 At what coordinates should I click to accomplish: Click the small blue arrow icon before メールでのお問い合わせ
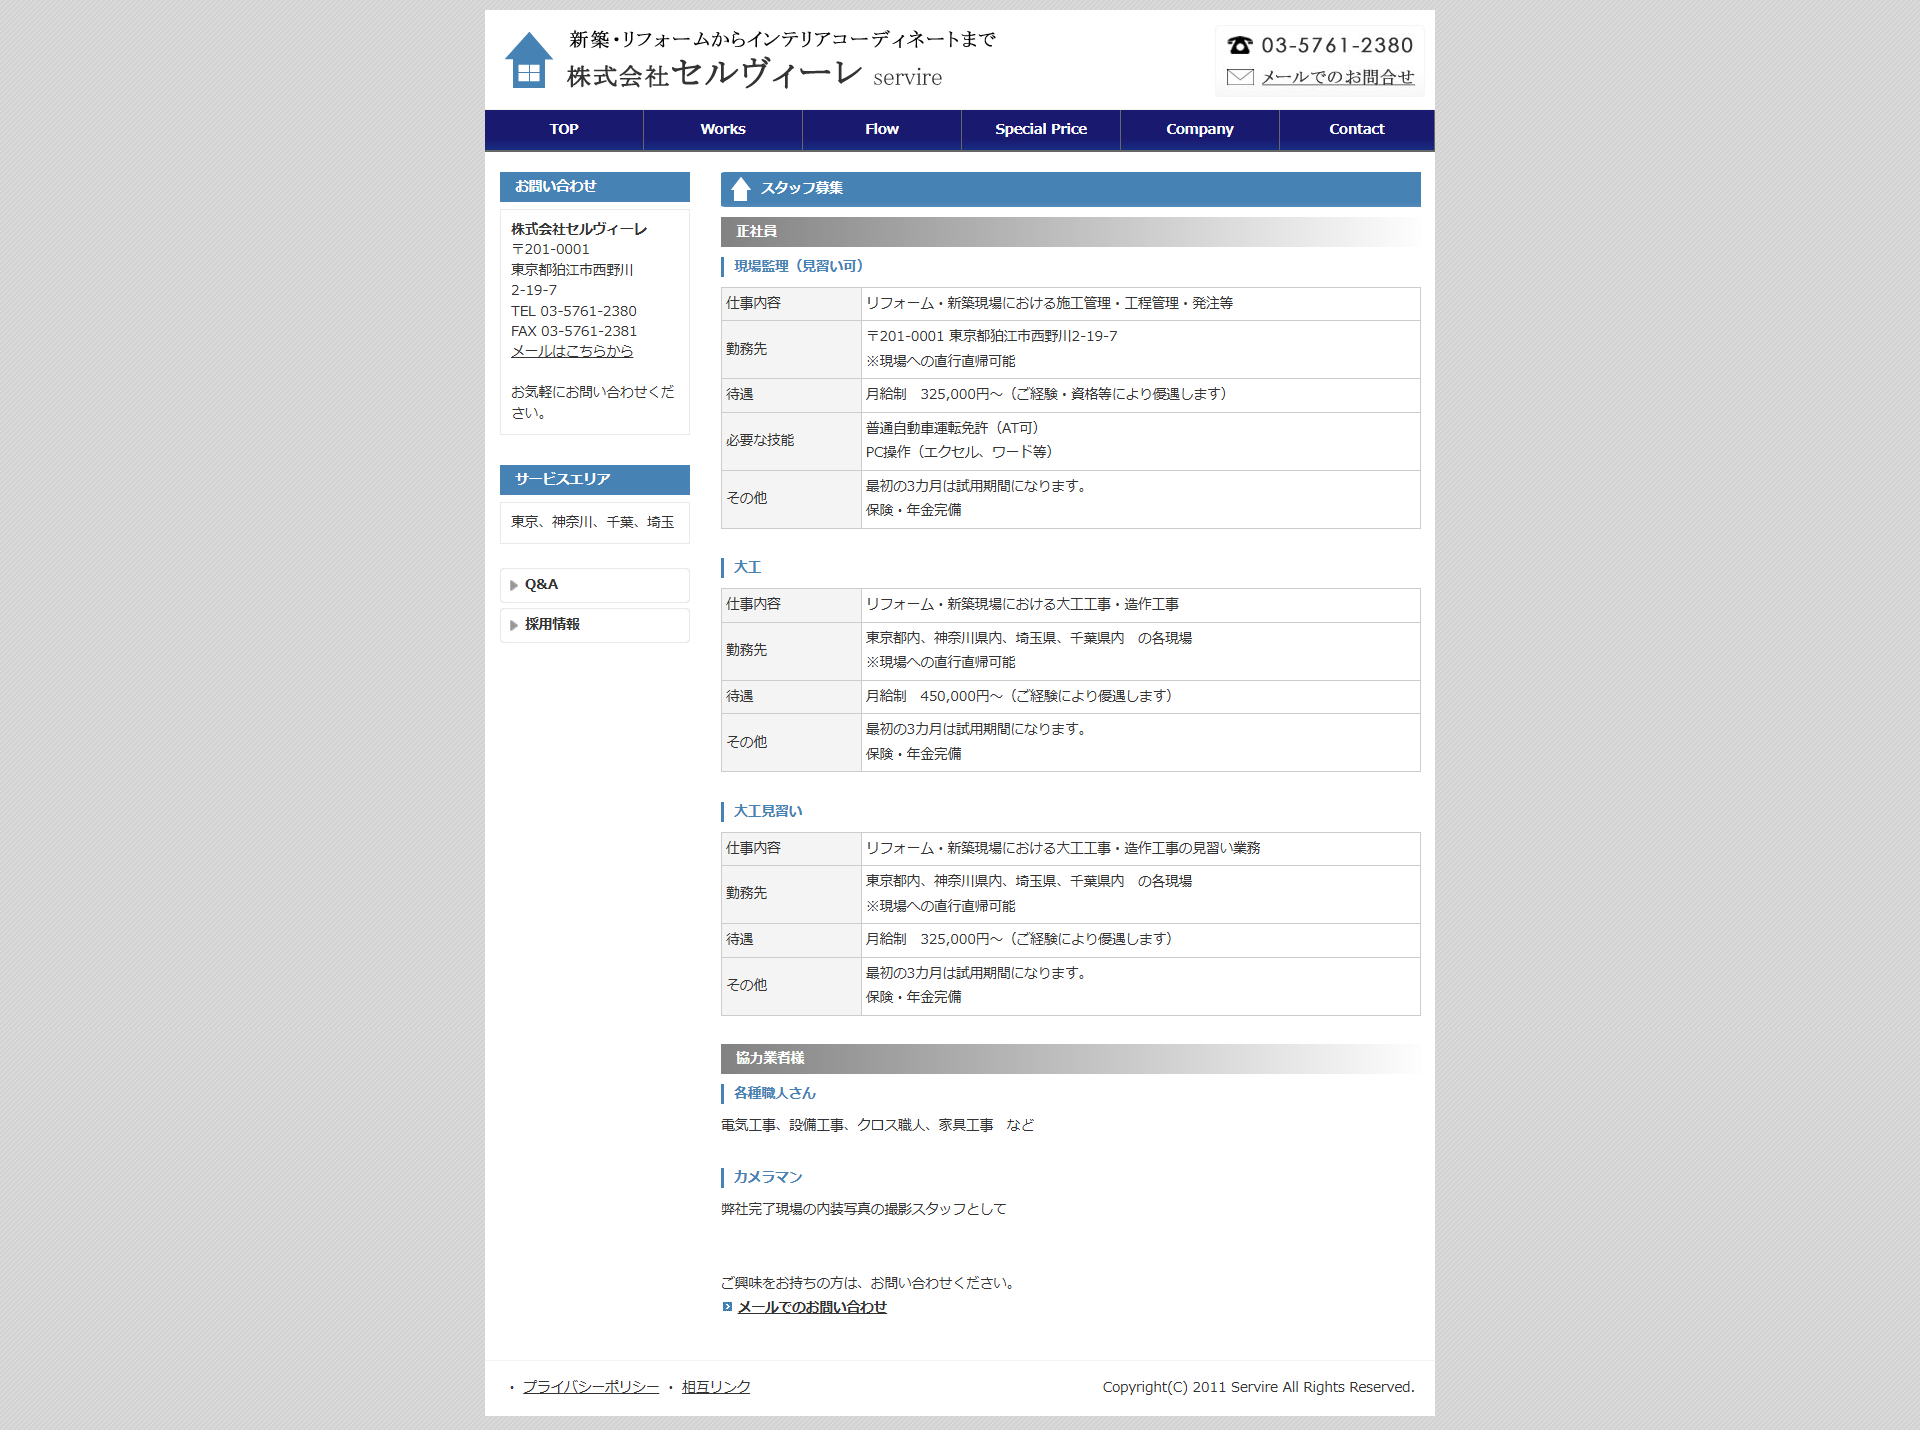click(x=727, y=1307)
